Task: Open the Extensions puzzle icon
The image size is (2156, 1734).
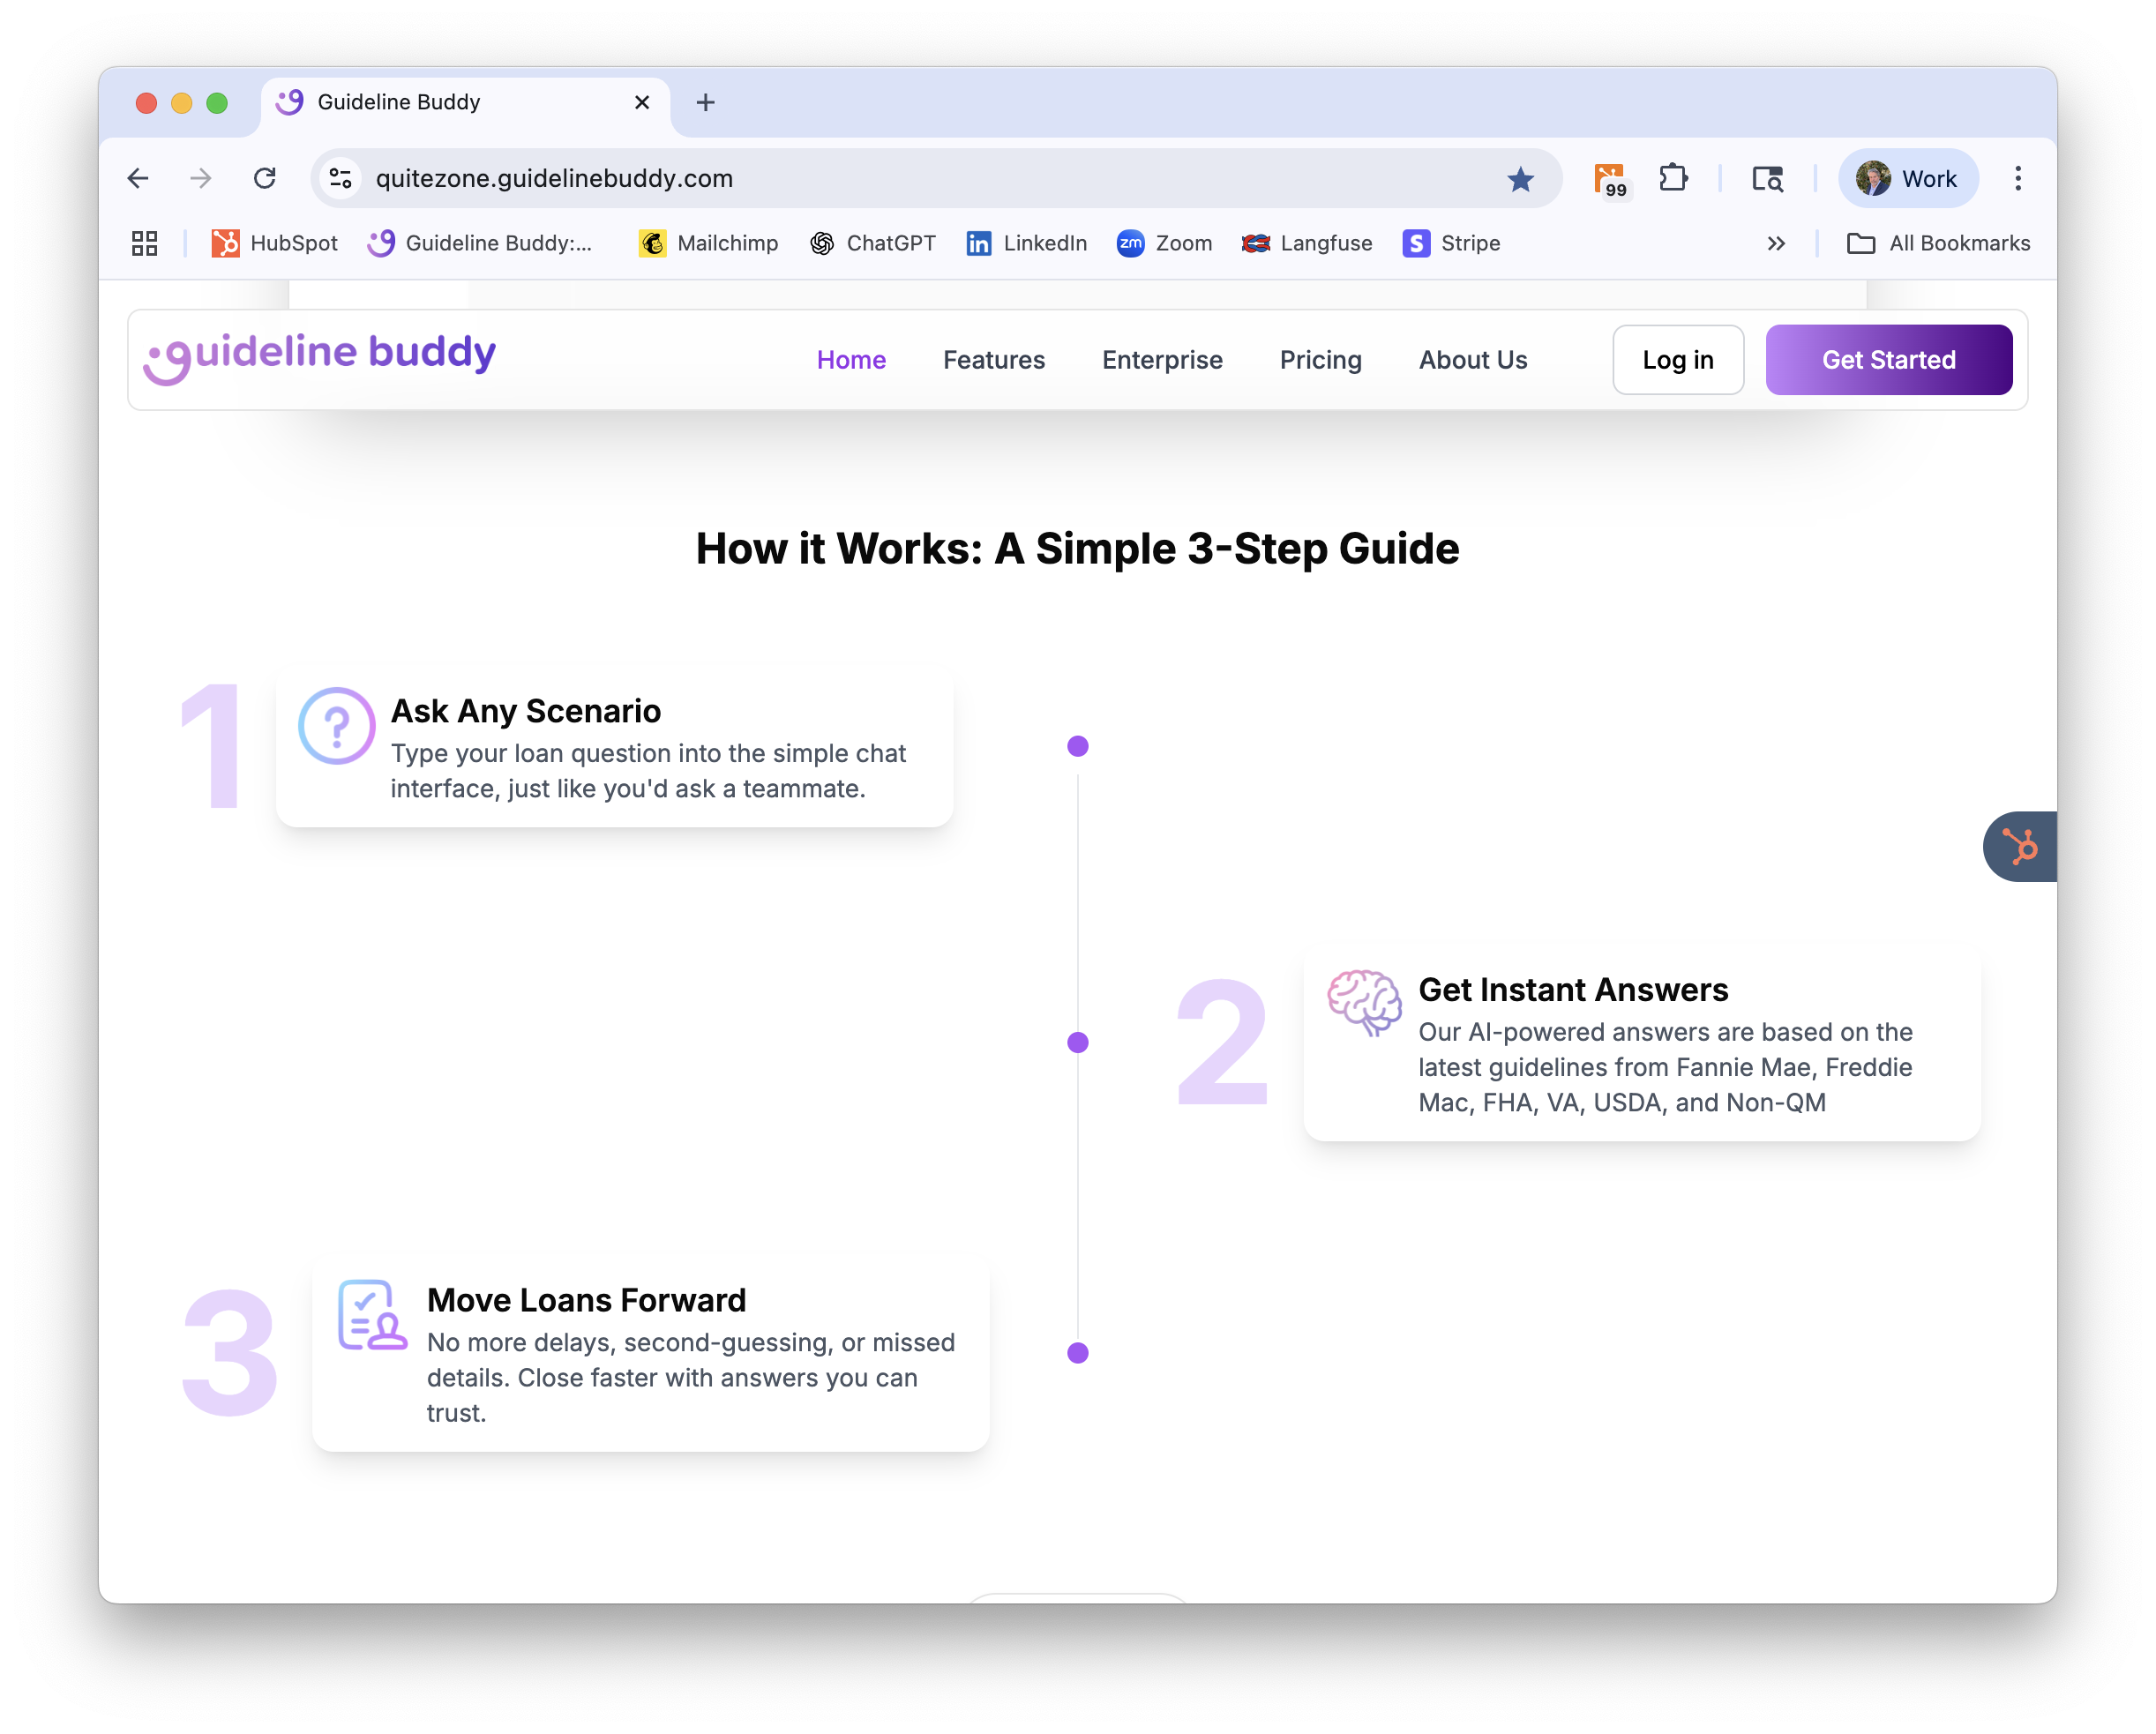Action: click(1673, 179)
